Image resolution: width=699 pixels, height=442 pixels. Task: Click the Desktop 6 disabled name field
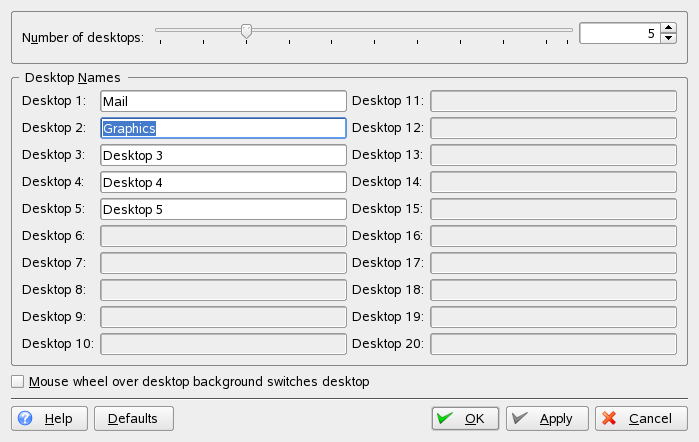223,236
